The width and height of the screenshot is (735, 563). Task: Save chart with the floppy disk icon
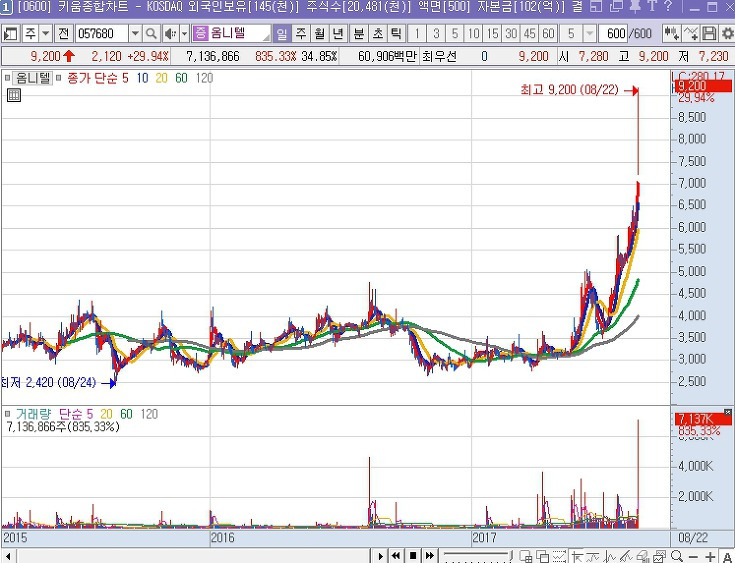click(x=710, y=34)
